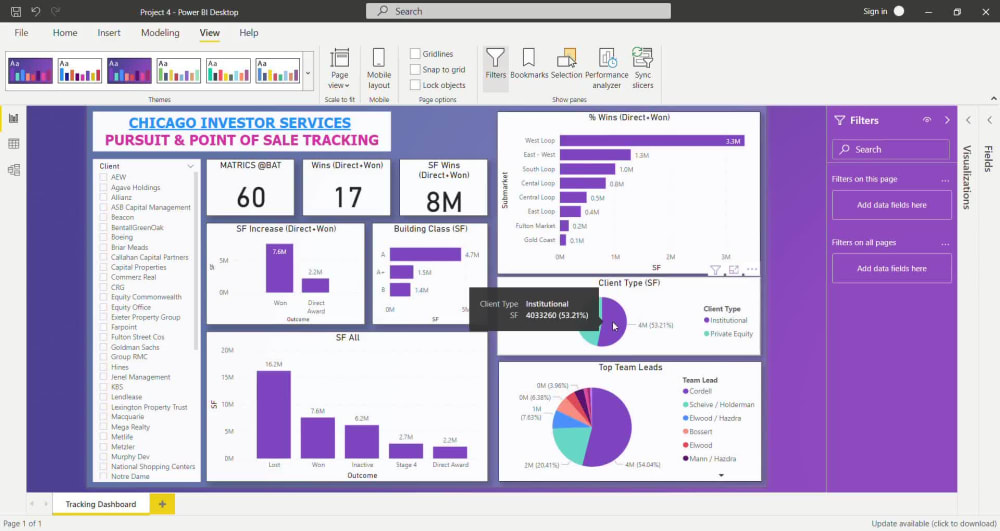Click Add data fields under this page
The image size is (1000, 531).
[892, 205]
